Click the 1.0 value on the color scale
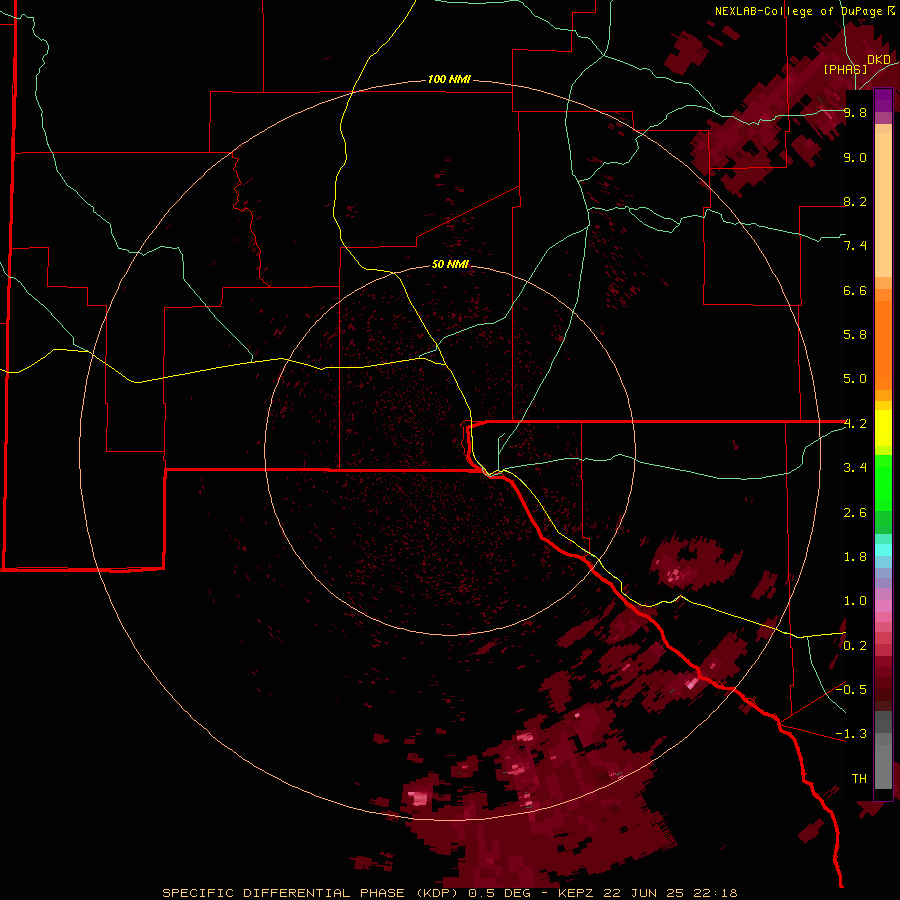Viewport: 900px width, 900px height. pyautogui.click(x=855, y=601)
